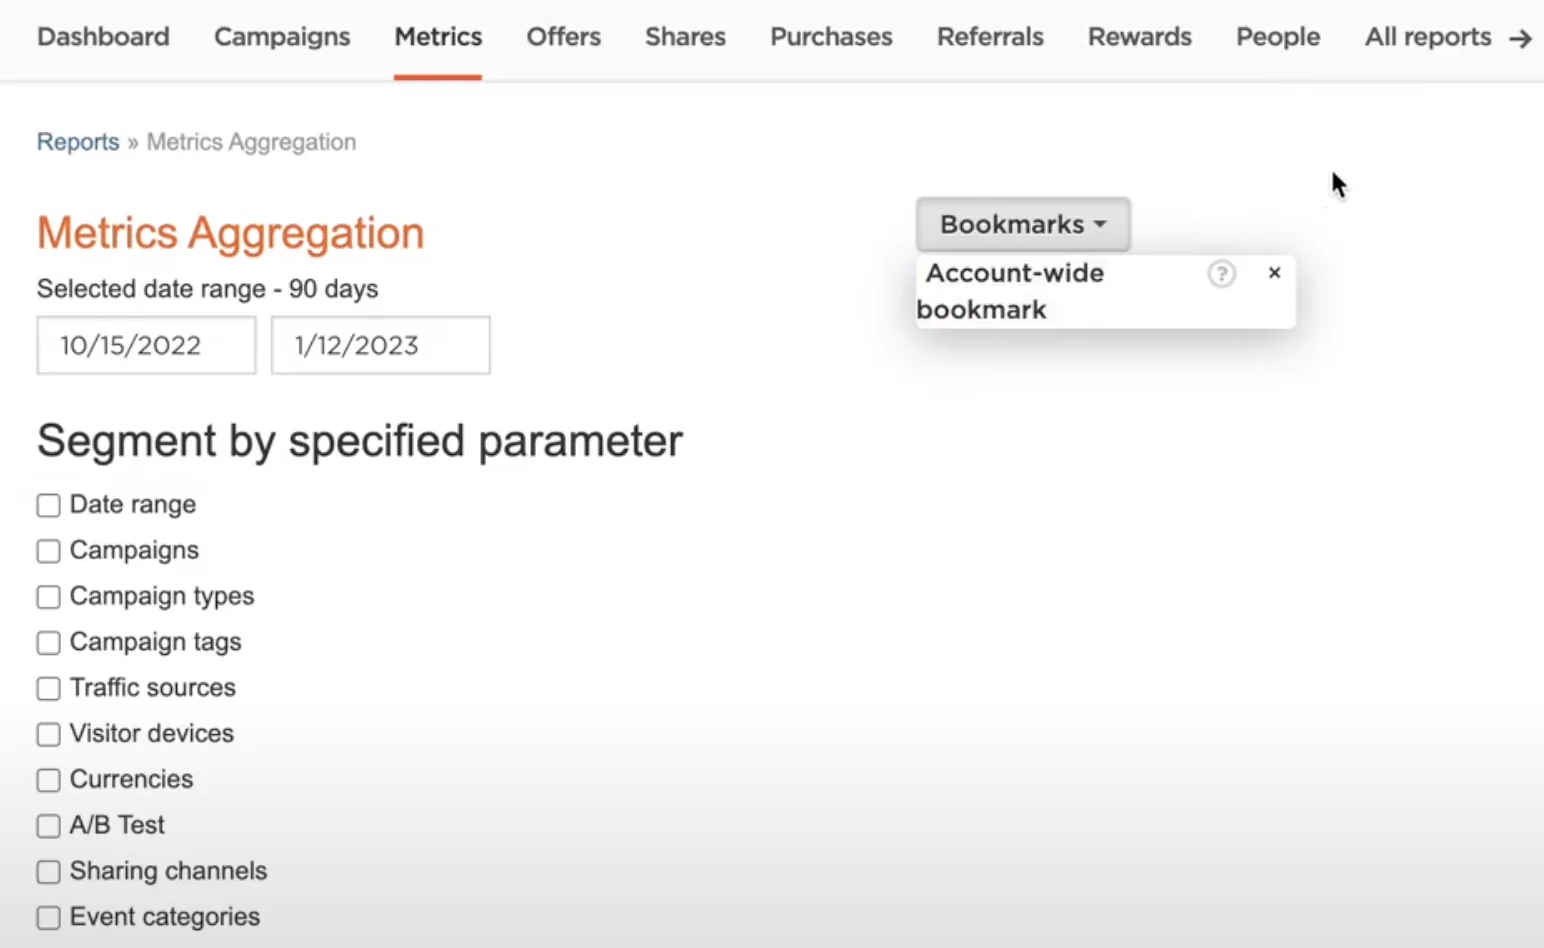Enable the Campaigns segment checkbox

(48, 551)
